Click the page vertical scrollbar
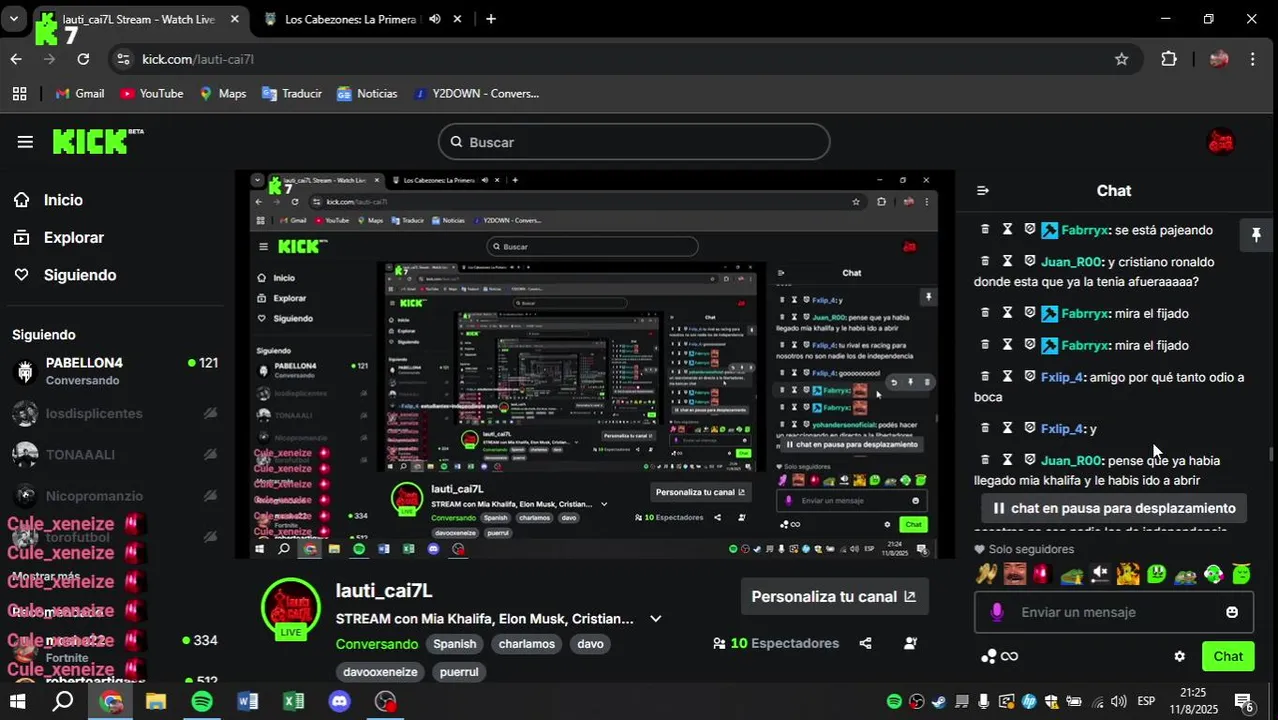The width and height of the screenshot is (1278, 720). tap(1272, 455)
